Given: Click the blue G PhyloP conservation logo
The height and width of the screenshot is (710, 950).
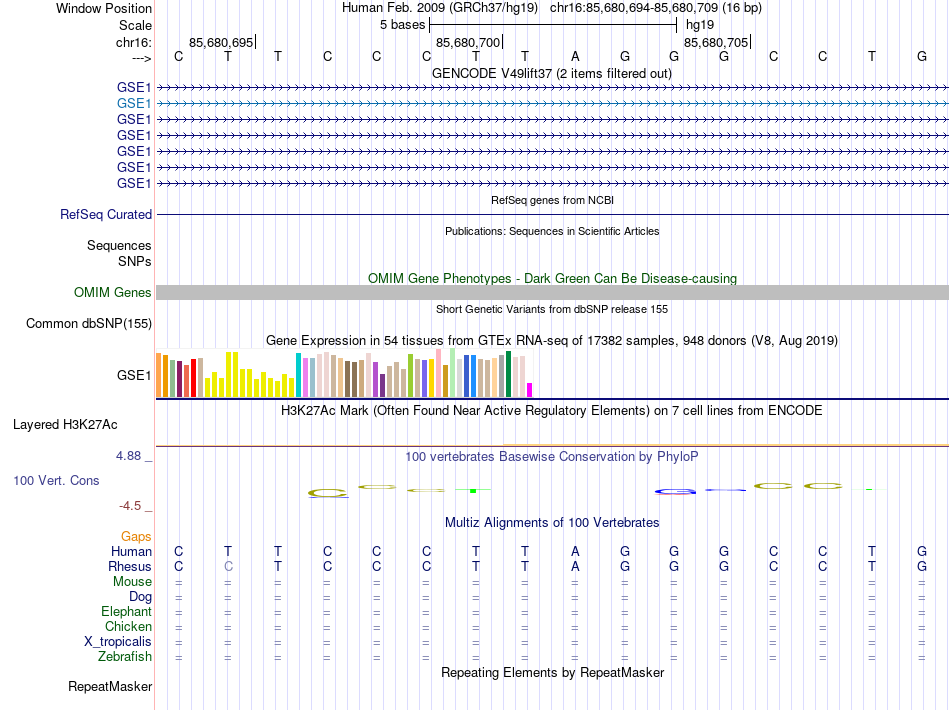Looking at the screenshot, I should (675, 491).
